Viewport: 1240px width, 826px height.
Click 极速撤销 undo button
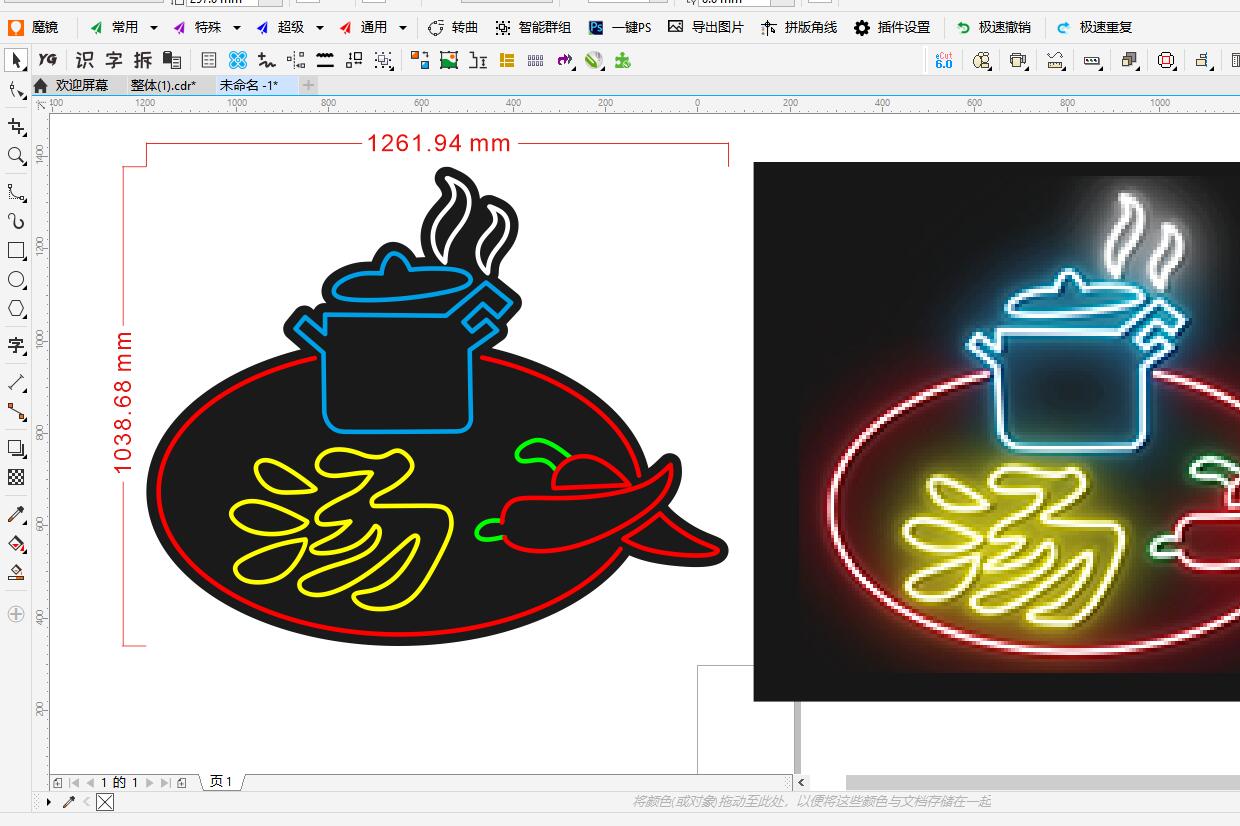[x=993, y=28]
